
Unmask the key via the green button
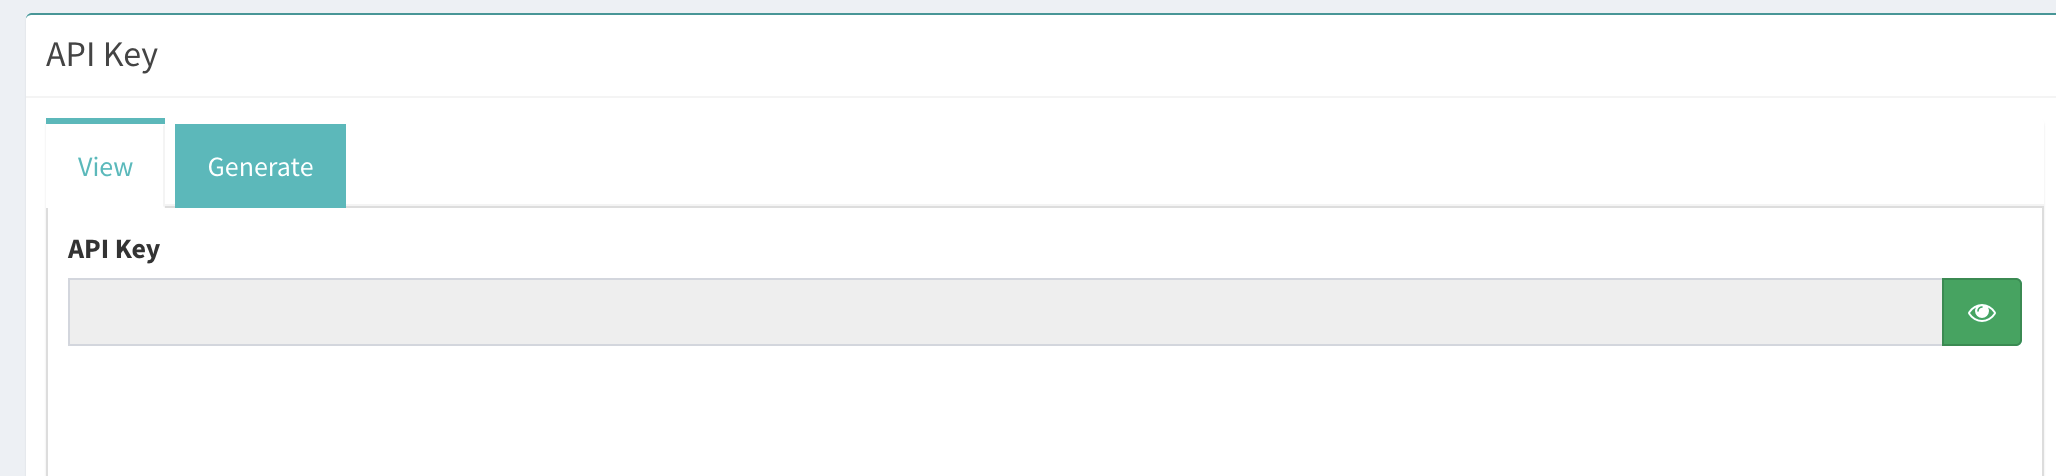click(x=1981, y=312)
